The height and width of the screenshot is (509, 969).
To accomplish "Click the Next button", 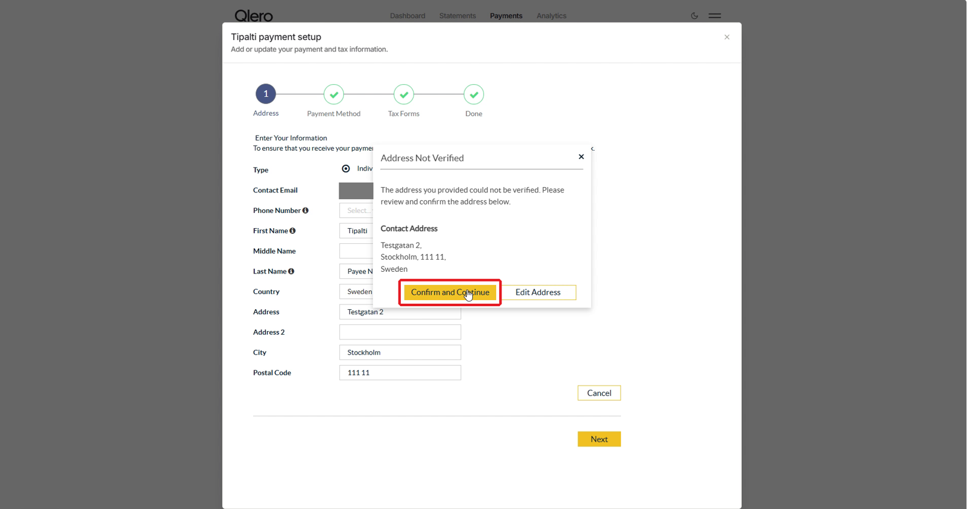I will click(x=599, y=439).
